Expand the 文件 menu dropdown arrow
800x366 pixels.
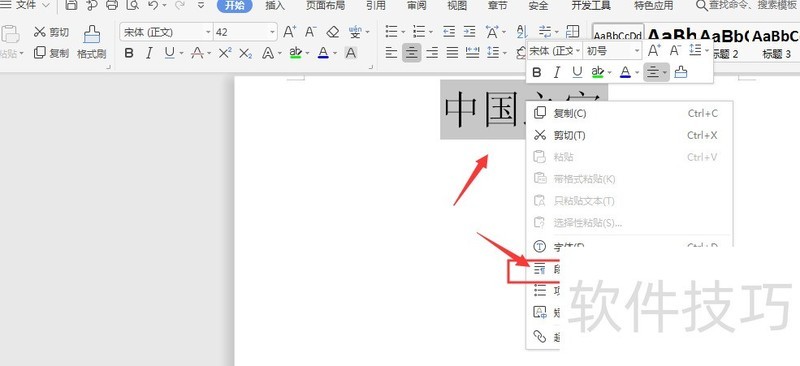coord(45,6)
